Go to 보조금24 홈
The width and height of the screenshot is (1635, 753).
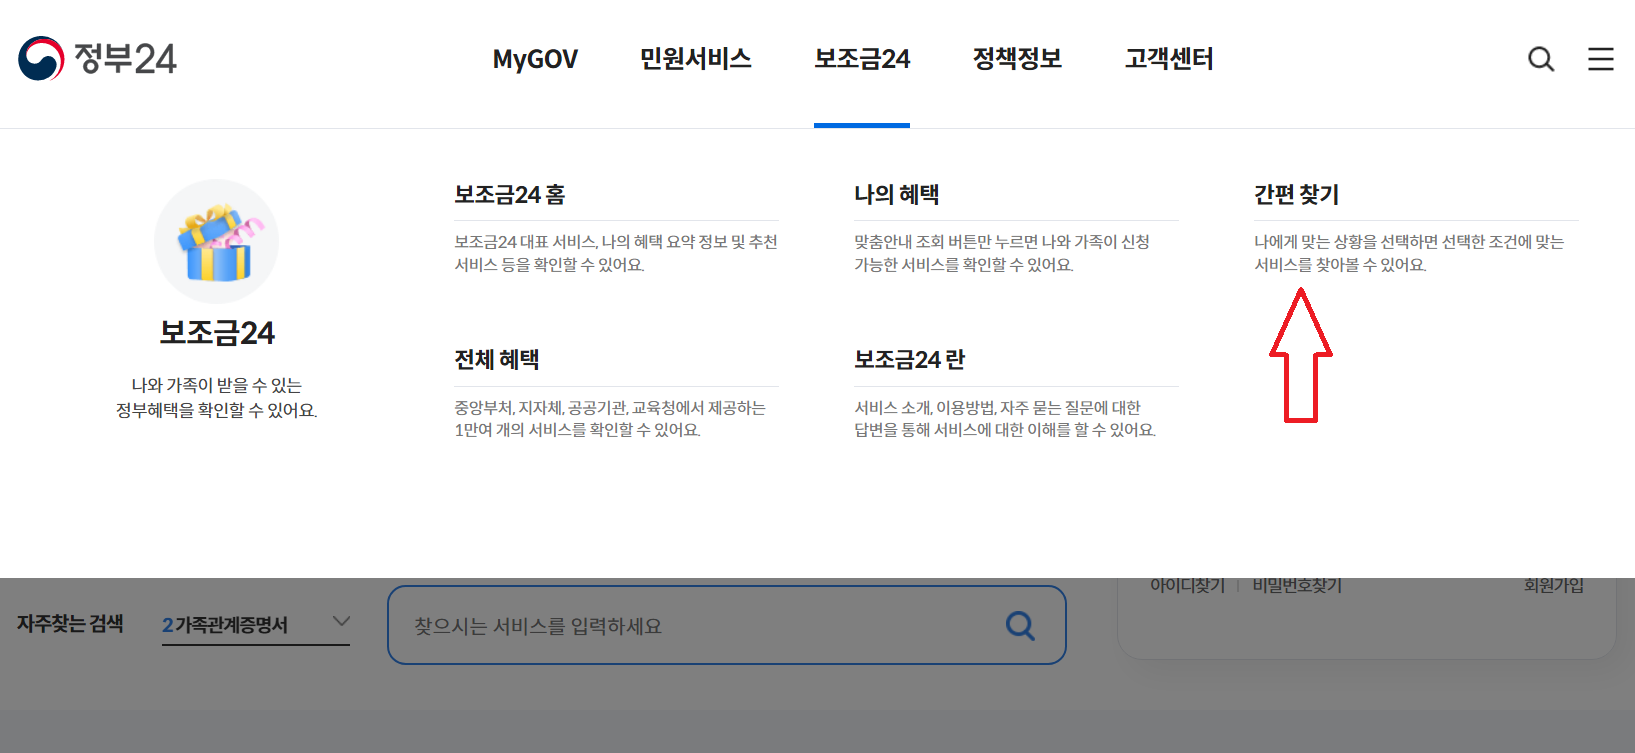point(510,195)
